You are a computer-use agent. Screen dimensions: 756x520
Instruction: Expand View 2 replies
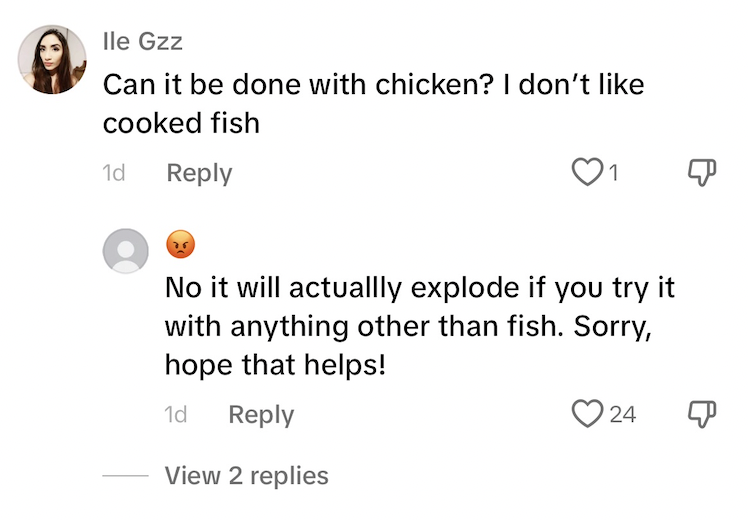point(246,475)
